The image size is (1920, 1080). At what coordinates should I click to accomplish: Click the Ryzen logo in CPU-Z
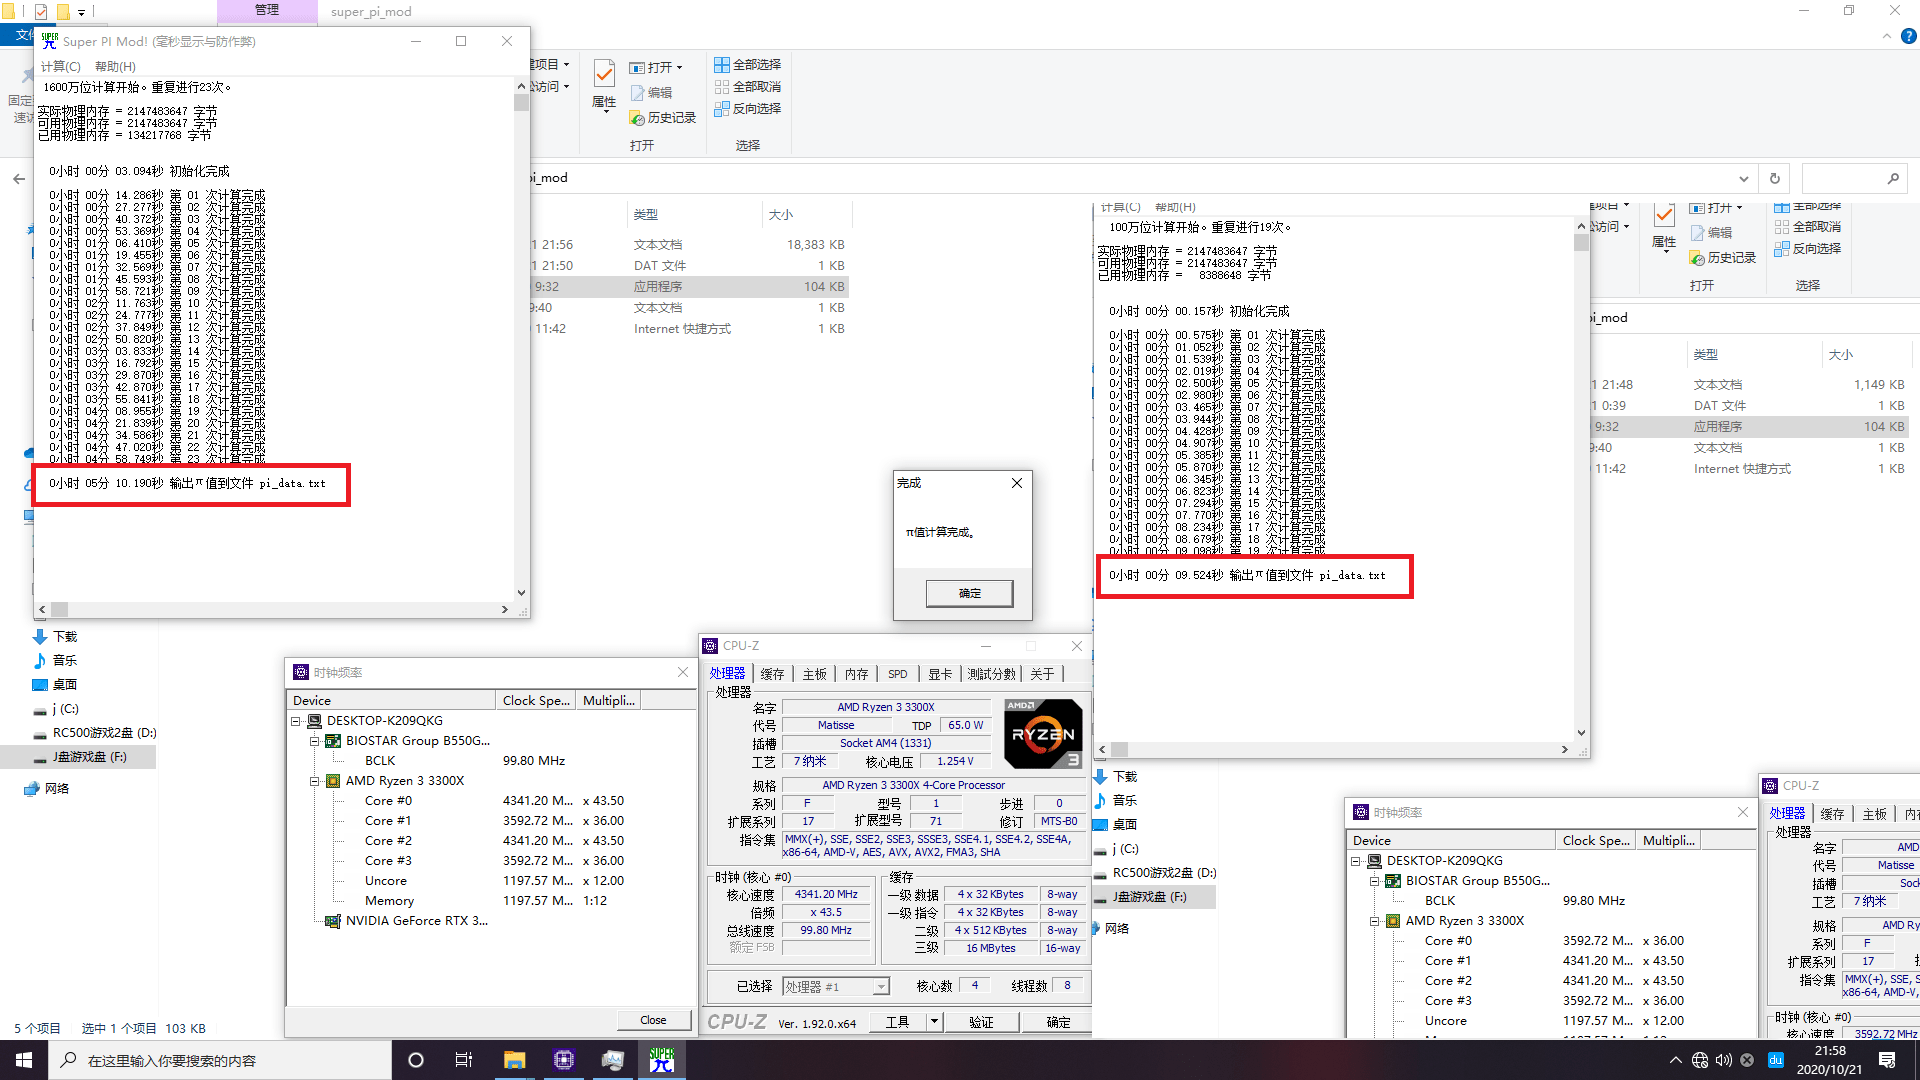click(1043, 733)
